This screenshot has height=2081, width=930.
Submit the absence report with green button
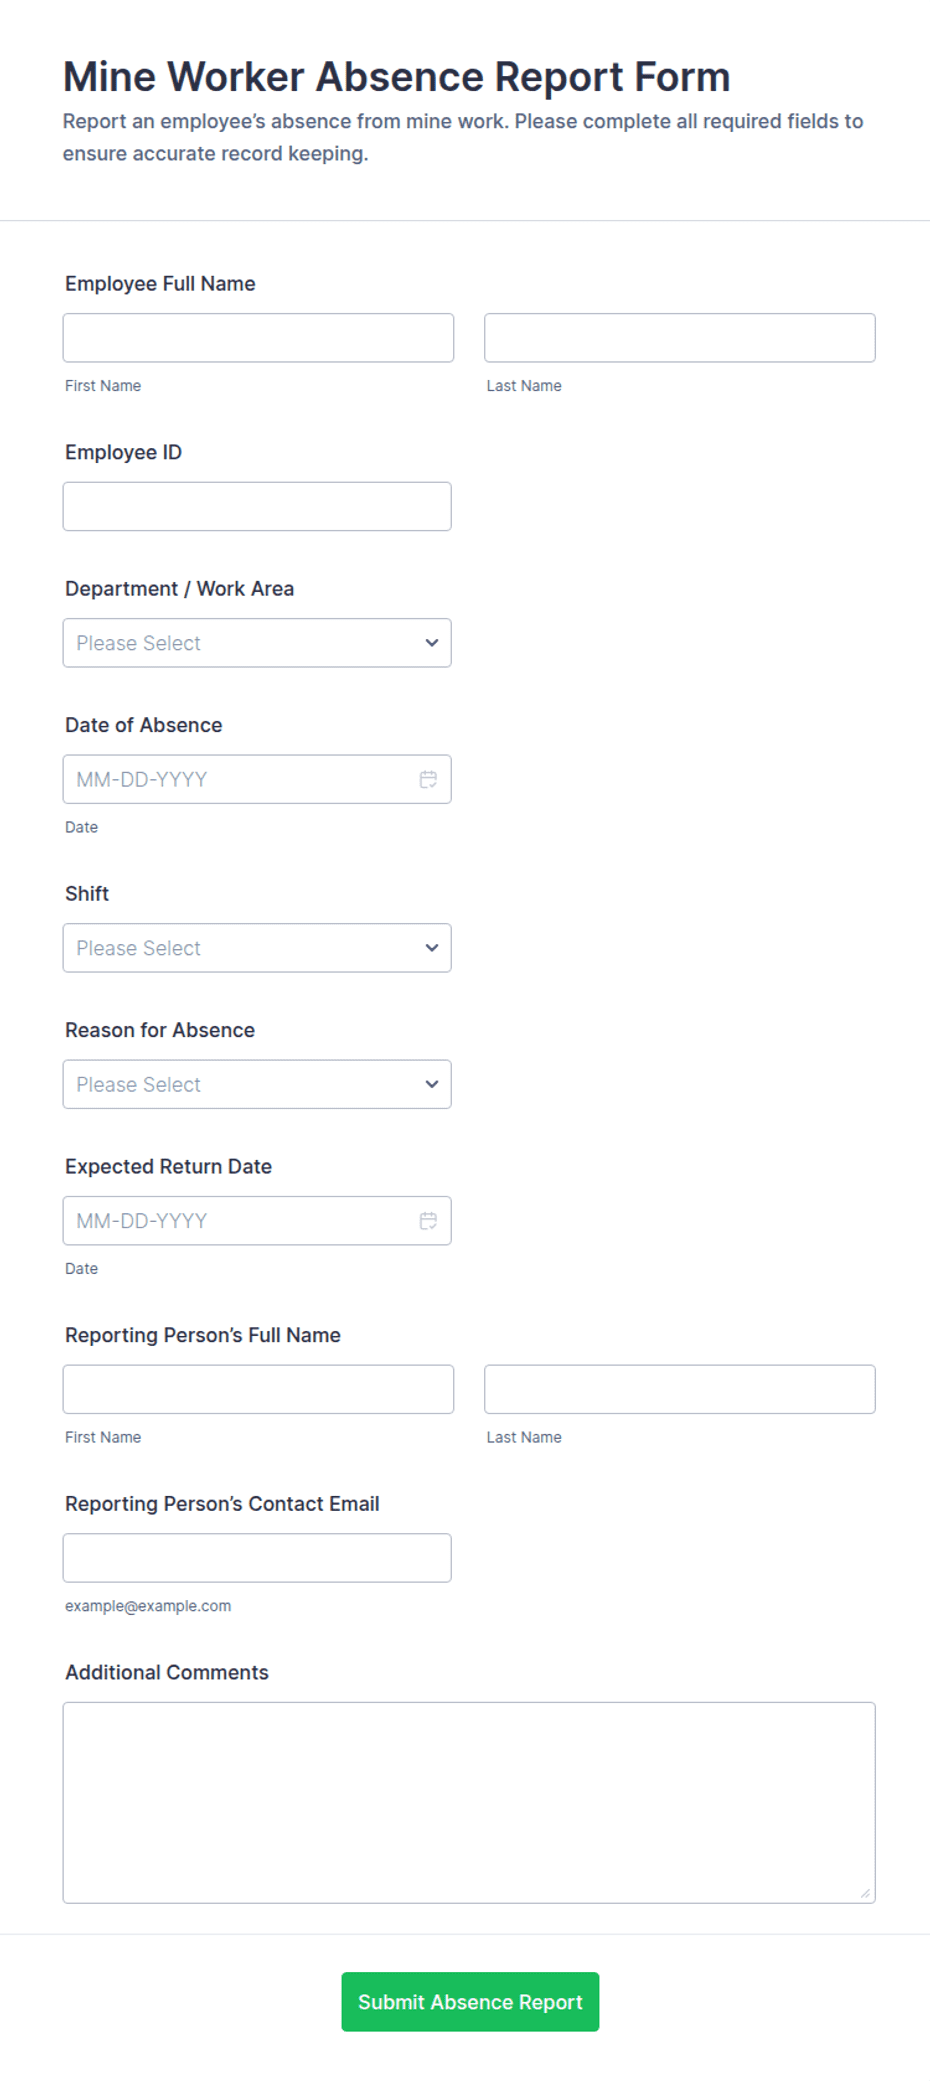tap(470, 2001)
